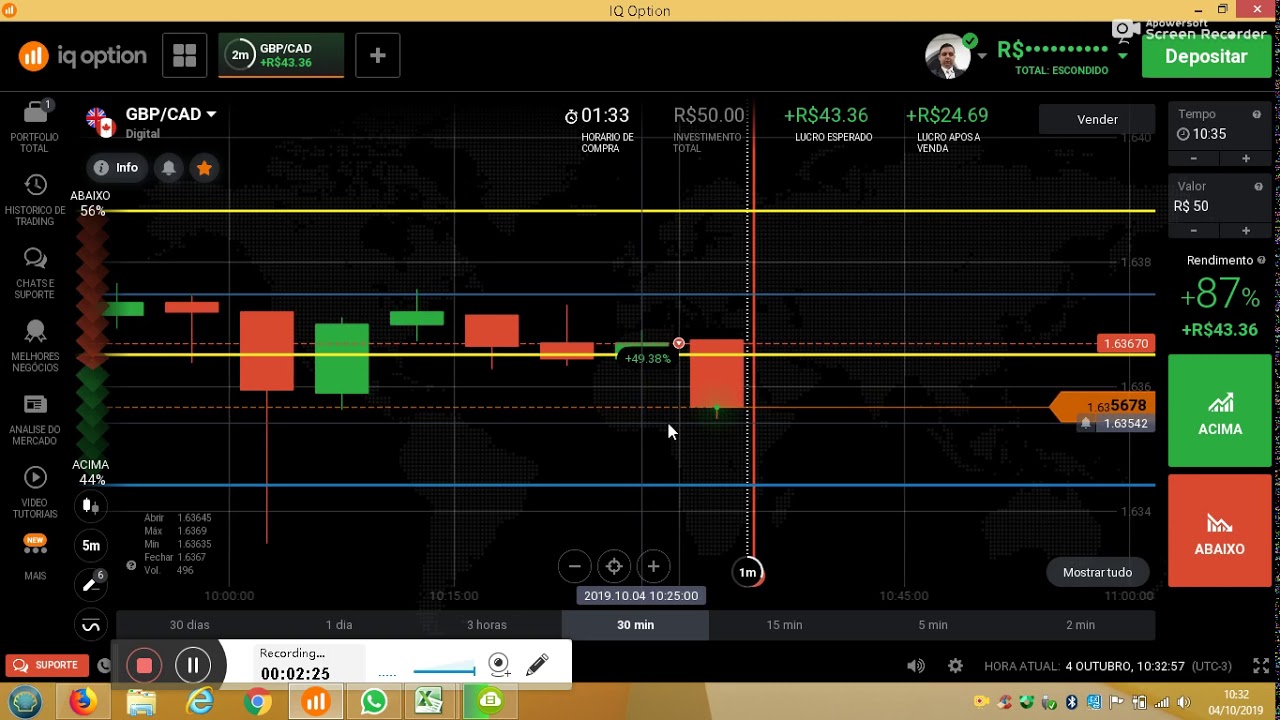Open the drawing tools pencil

coord(91,585)
